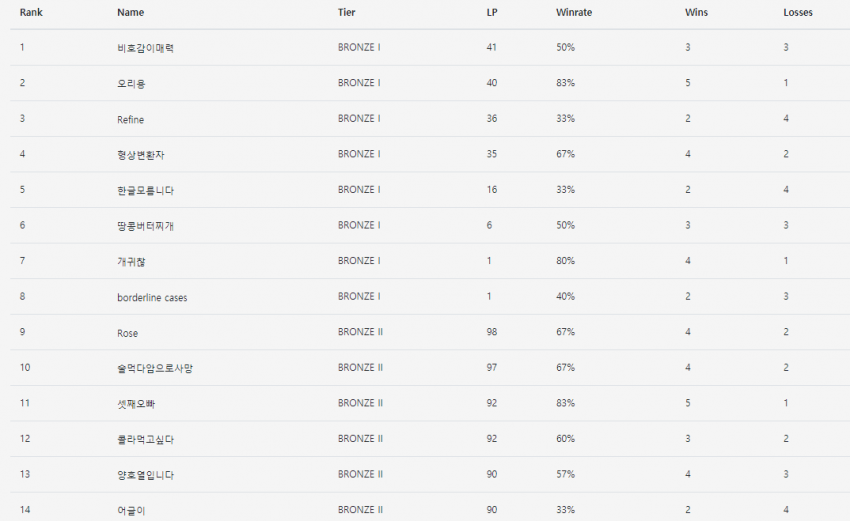Select the 60% winrate cell in row 12
Screen dimensions: 850x521
point(565,439)
